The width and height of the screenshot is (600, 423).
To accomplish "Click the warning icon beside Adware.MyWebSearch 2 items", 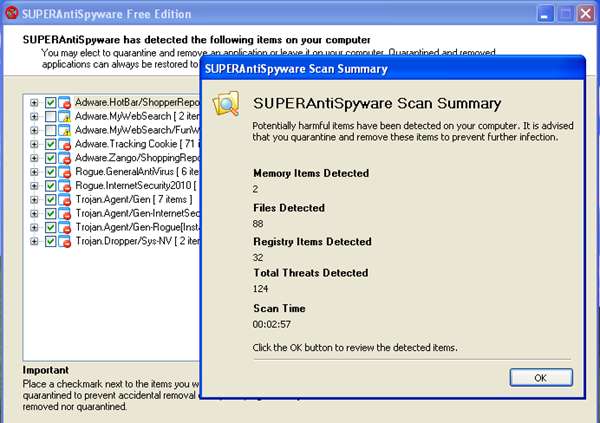I will coord(65,116).
